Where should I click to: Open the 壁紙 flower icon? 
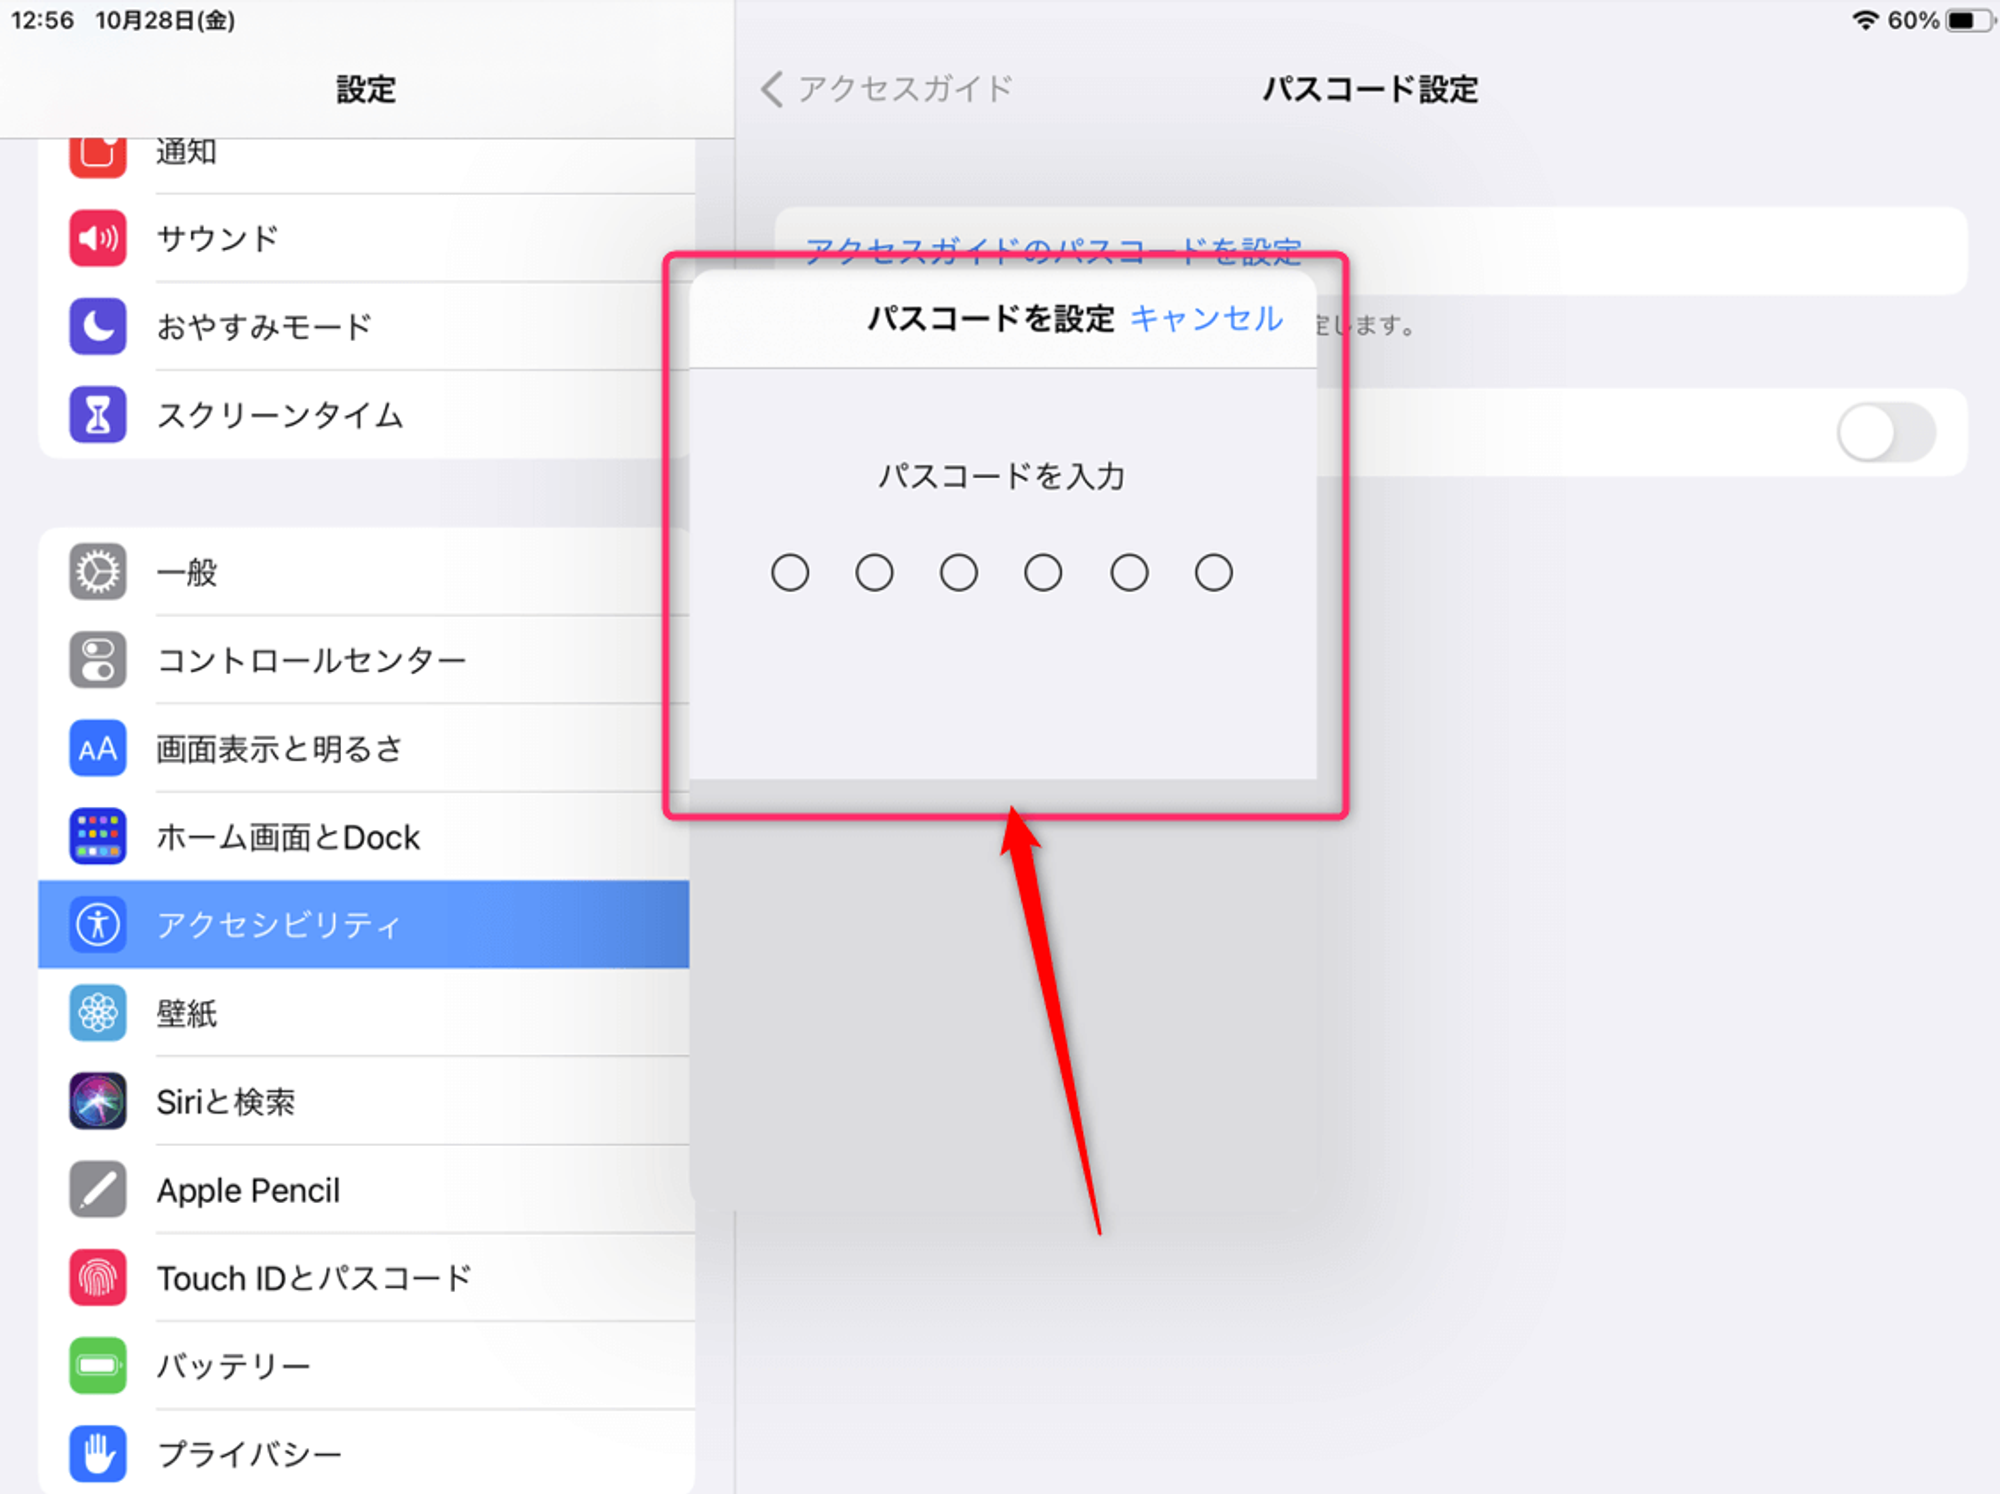pos(98,1013)
